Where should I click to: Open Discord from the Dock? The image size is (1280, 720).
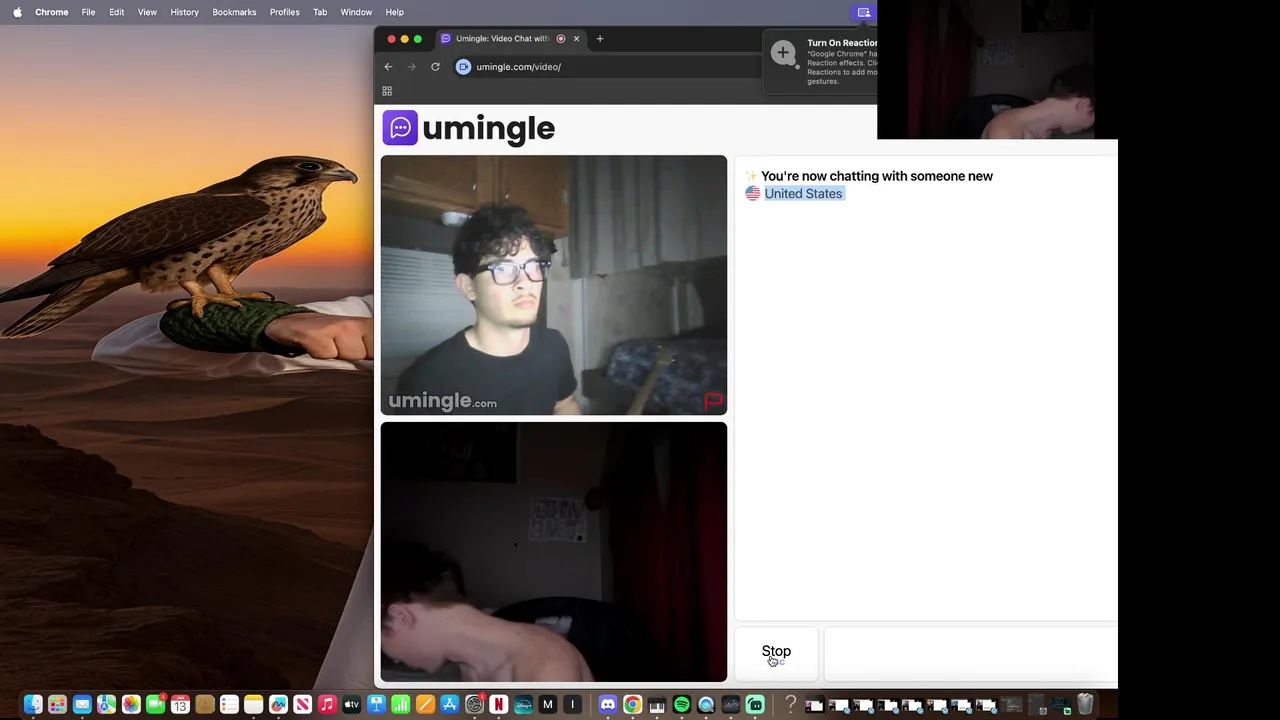pyautogui.click(x=608, y=704)
